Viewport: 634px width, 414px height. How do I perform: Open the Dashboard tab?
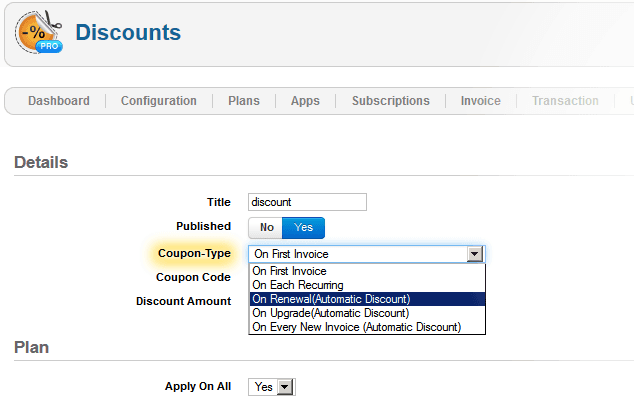click(59, 101)
